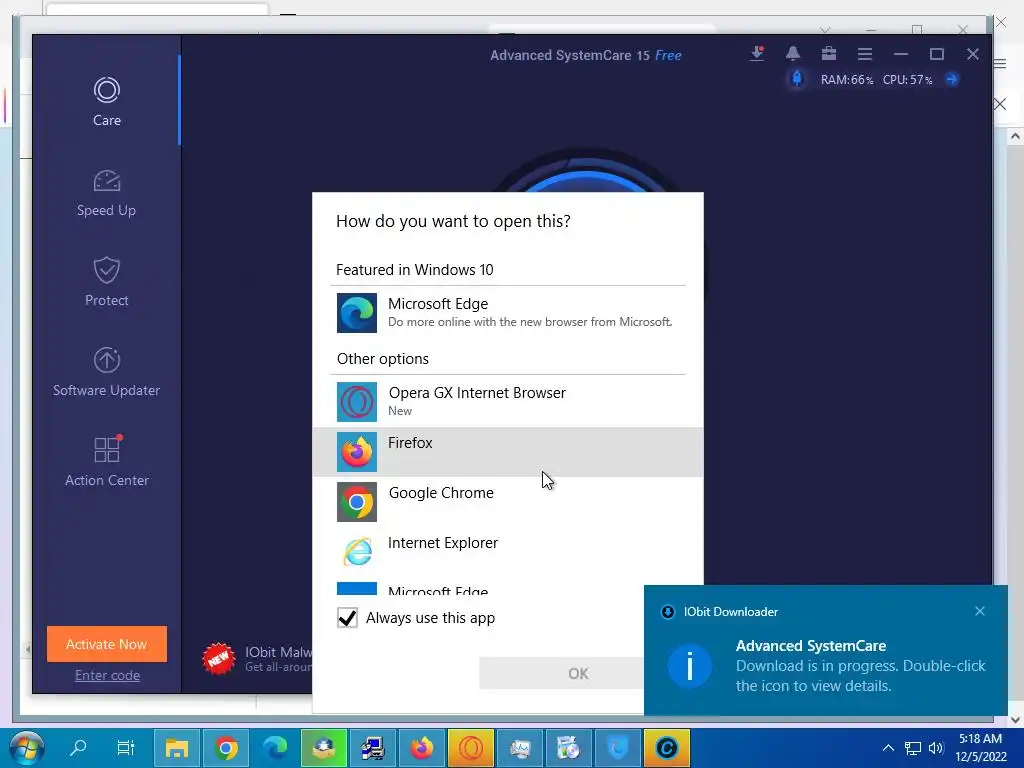Switch to Advanced SystemCare taskbar icon
Viewport: 1024px width, 768px height.
click(x=667, y=748)
